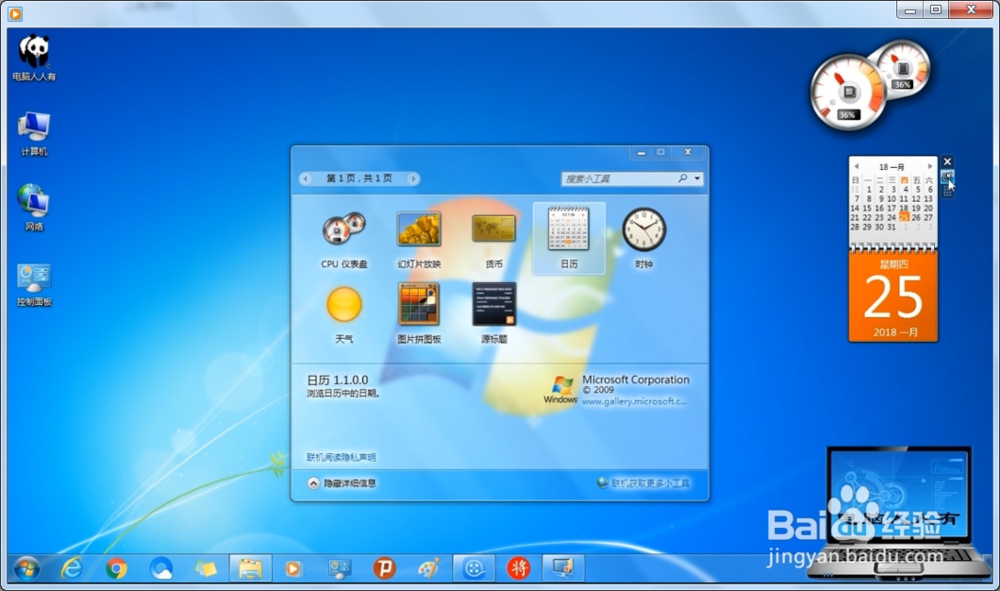Click the small memory meter dial gadget
This screenshot has height=591, width=1000.
click(902, 68)
